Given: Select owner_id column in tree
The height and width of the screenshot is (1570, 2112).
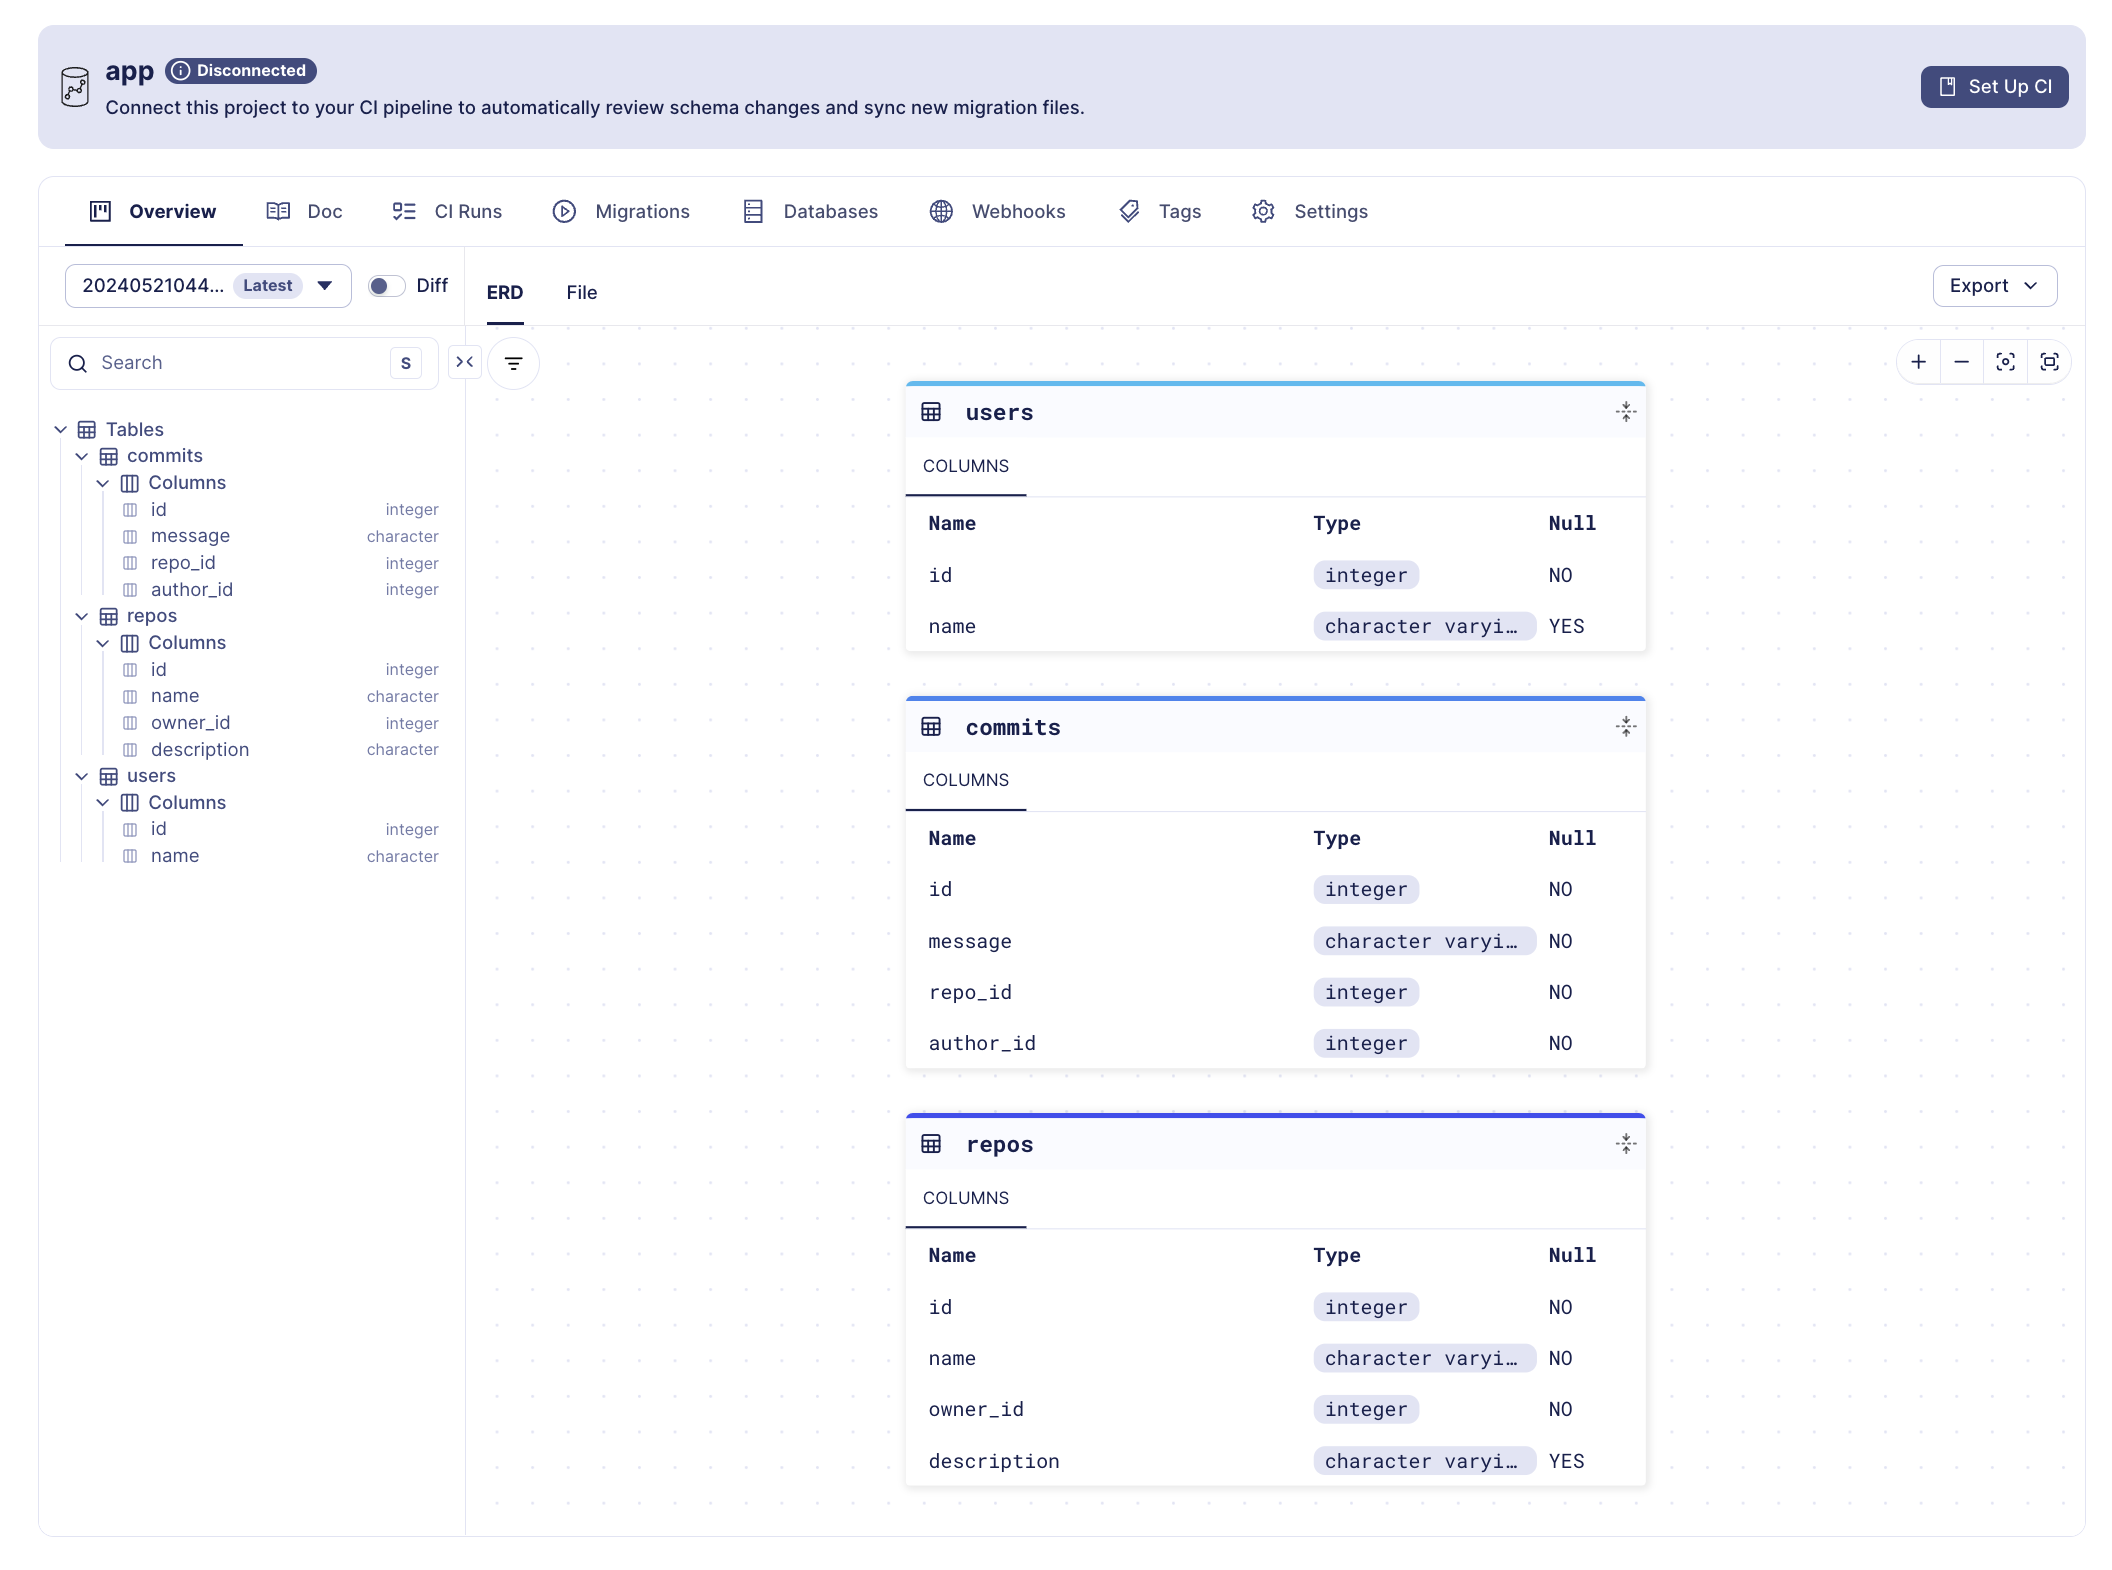Looking at the screenshot, I should [x=190, y=723].
